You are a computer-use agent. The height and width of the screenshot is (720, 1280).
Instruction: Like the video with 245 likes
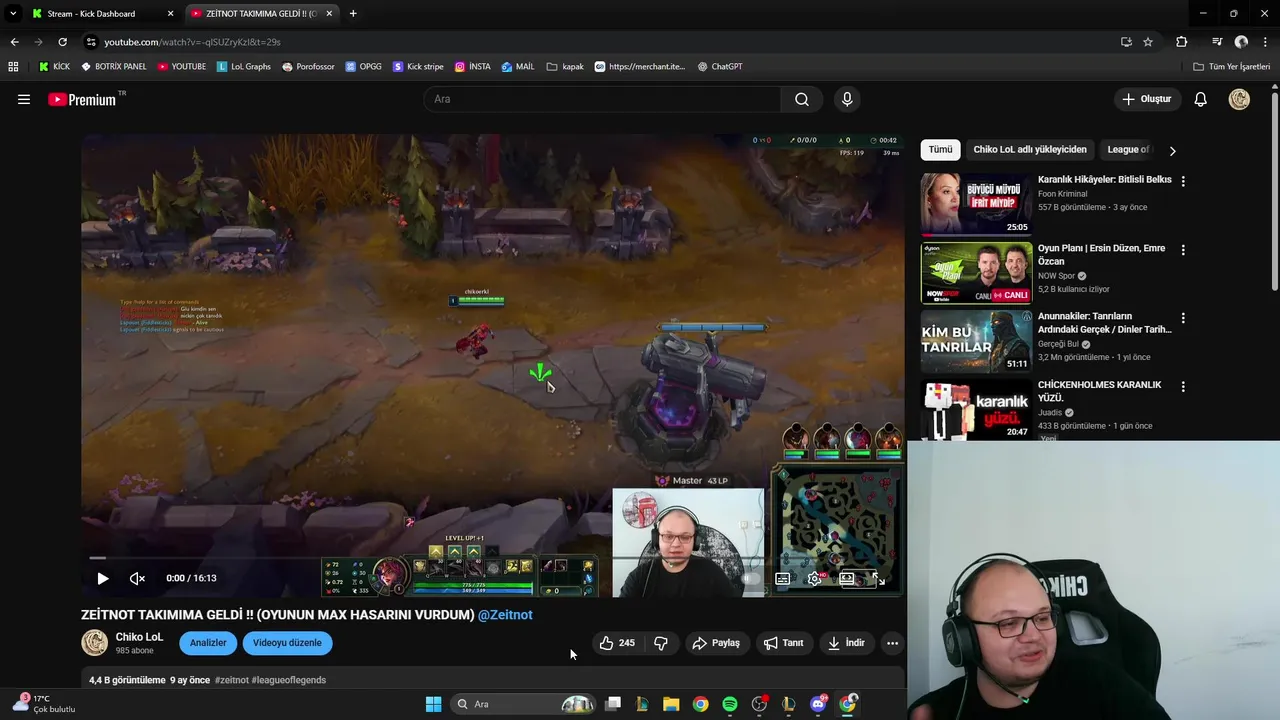click(x=617, y=643)
